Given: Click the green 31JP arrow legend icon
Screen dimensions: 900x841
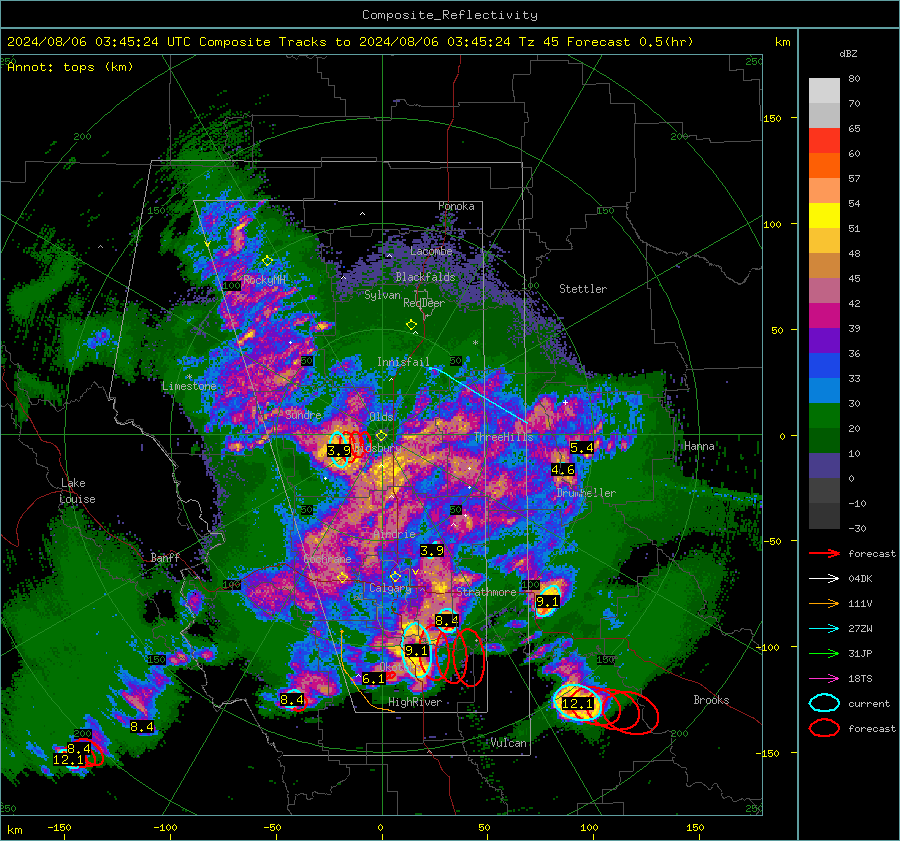Looking at the screenshot, I should [824, 653].
